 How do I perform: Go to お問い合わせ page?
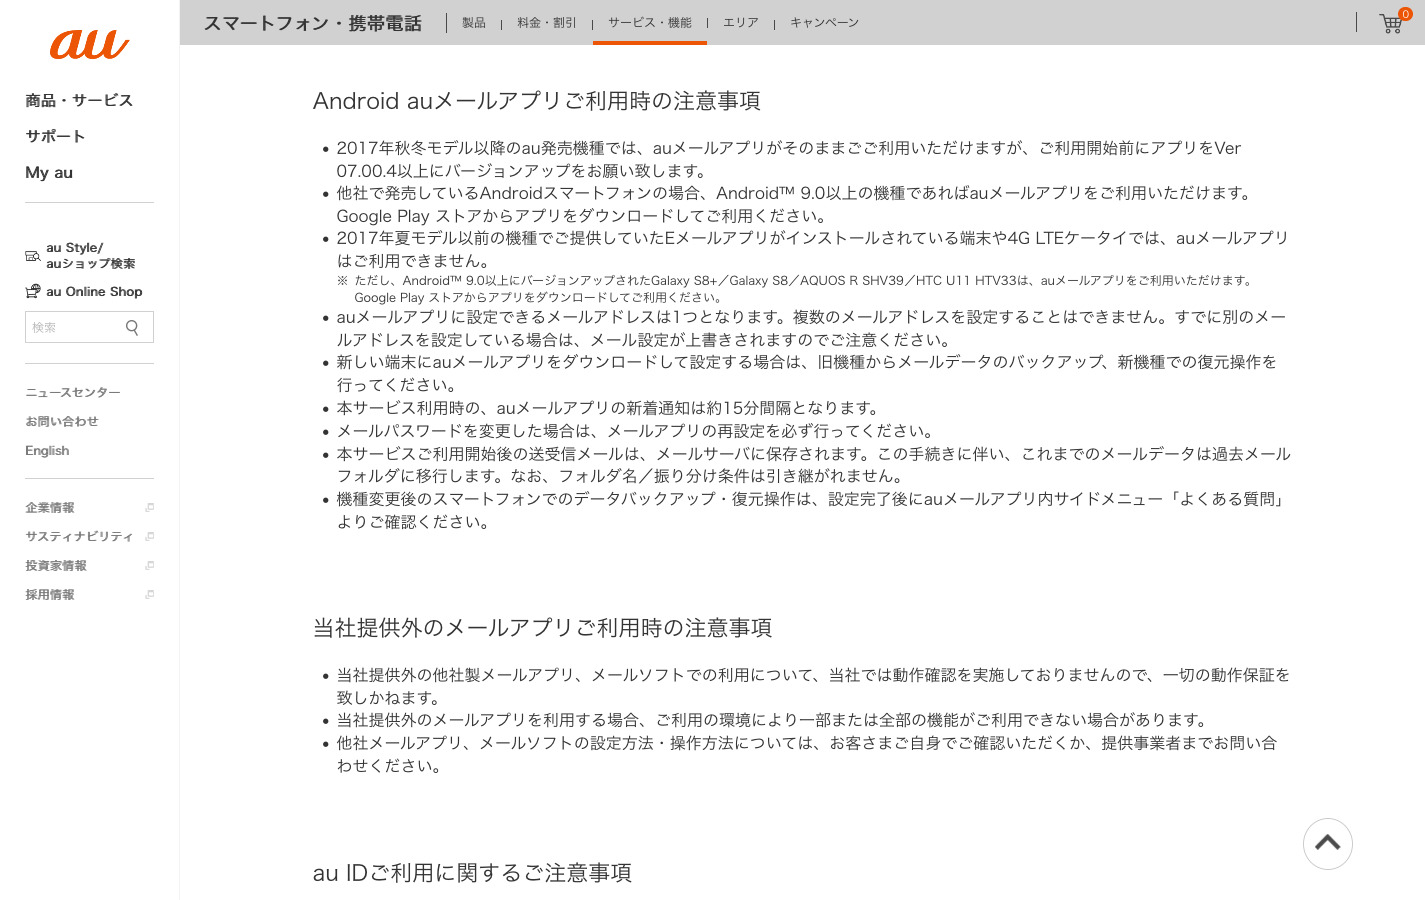point(62,422)
